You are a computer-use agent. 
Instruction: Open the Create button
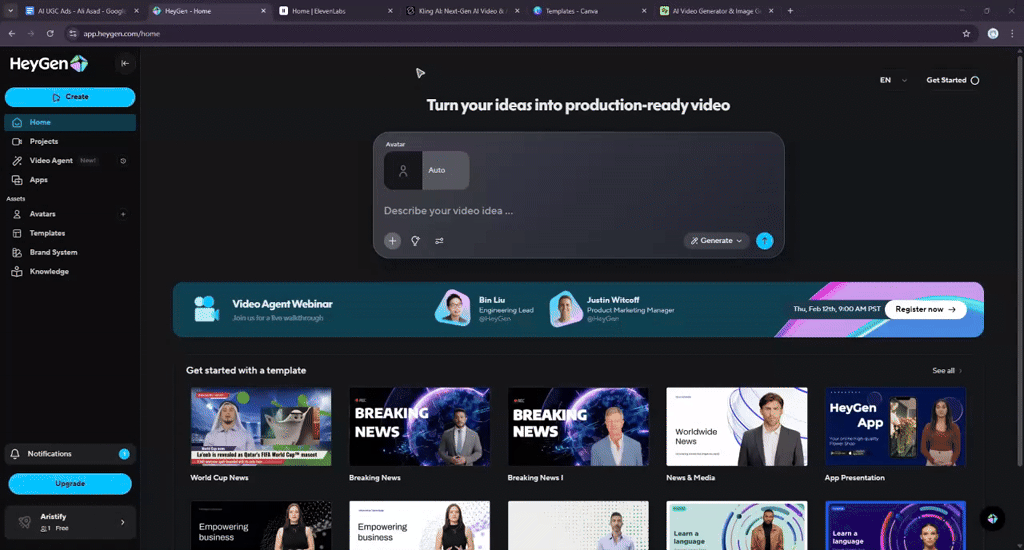tap(70, 97)
